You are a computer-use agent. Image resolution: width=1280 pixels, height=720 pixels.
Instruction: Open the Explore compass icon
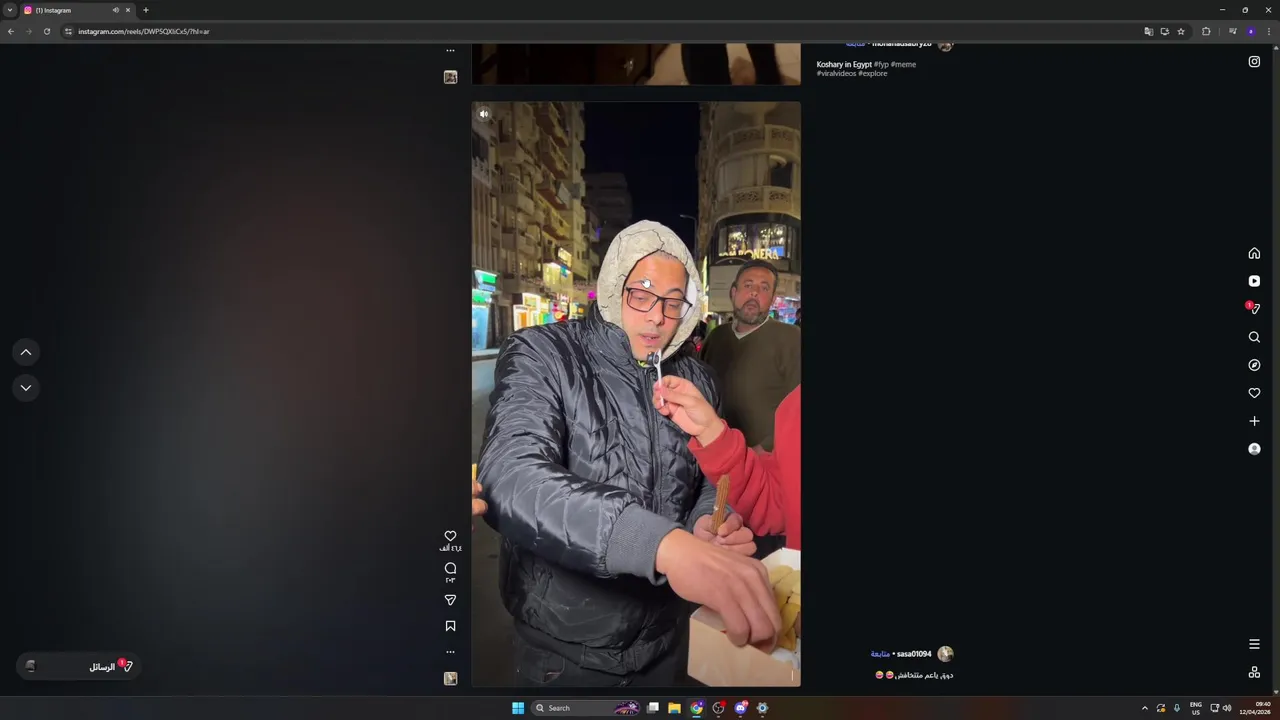click(1254, 365)
